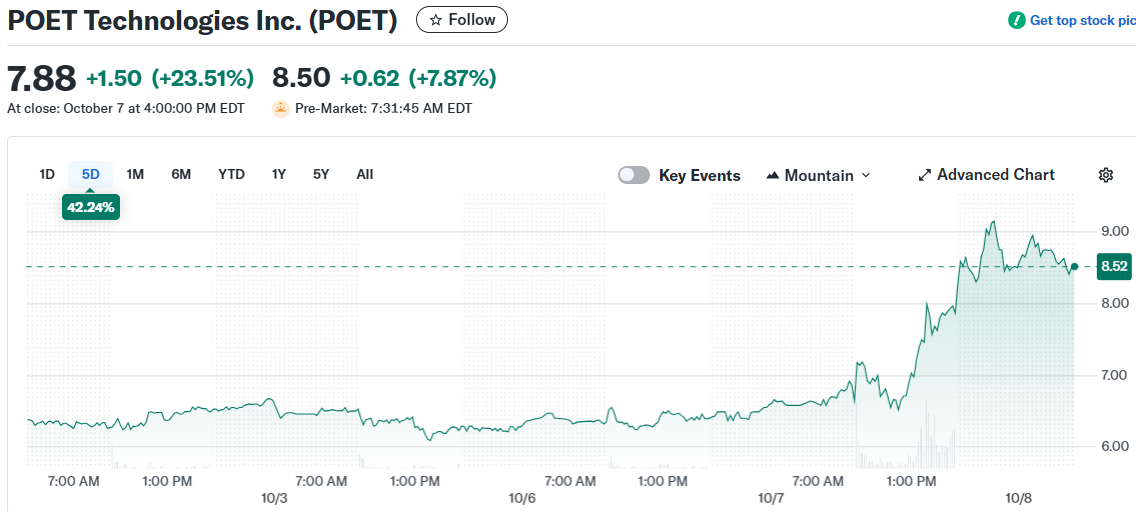The width and height of the screenshot is (1136, 512).
Task: Follow POET Technologies stock
Action: [462, 20]
